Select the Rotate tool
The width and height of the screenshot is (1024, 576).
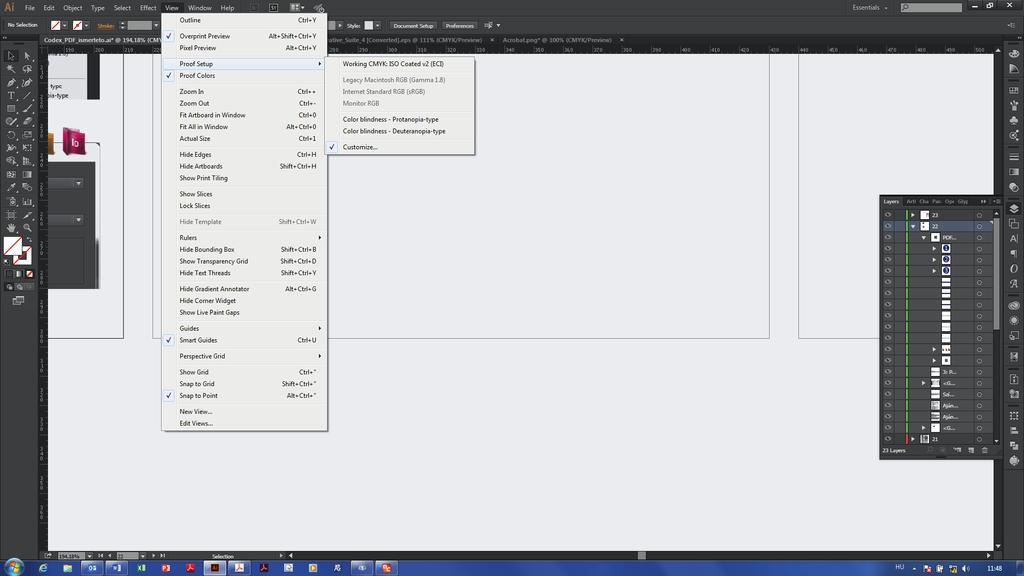click(x=11, y=135)
